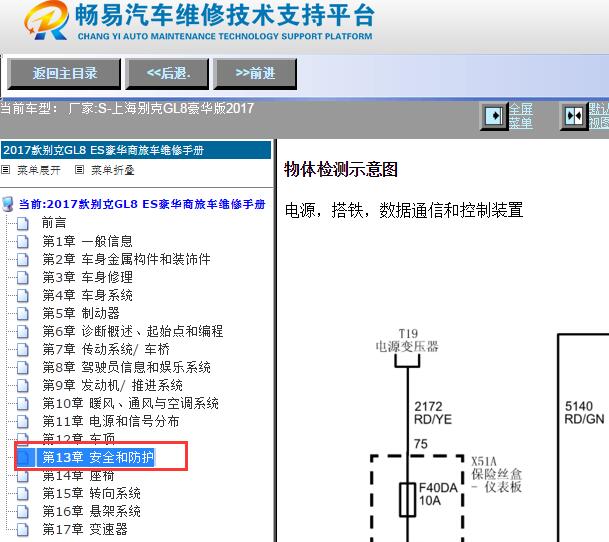Image resolution: width=609 pixels, height=542 pixels.
Task: Click the page icon next to 第8章
Action: click(23, 368)
